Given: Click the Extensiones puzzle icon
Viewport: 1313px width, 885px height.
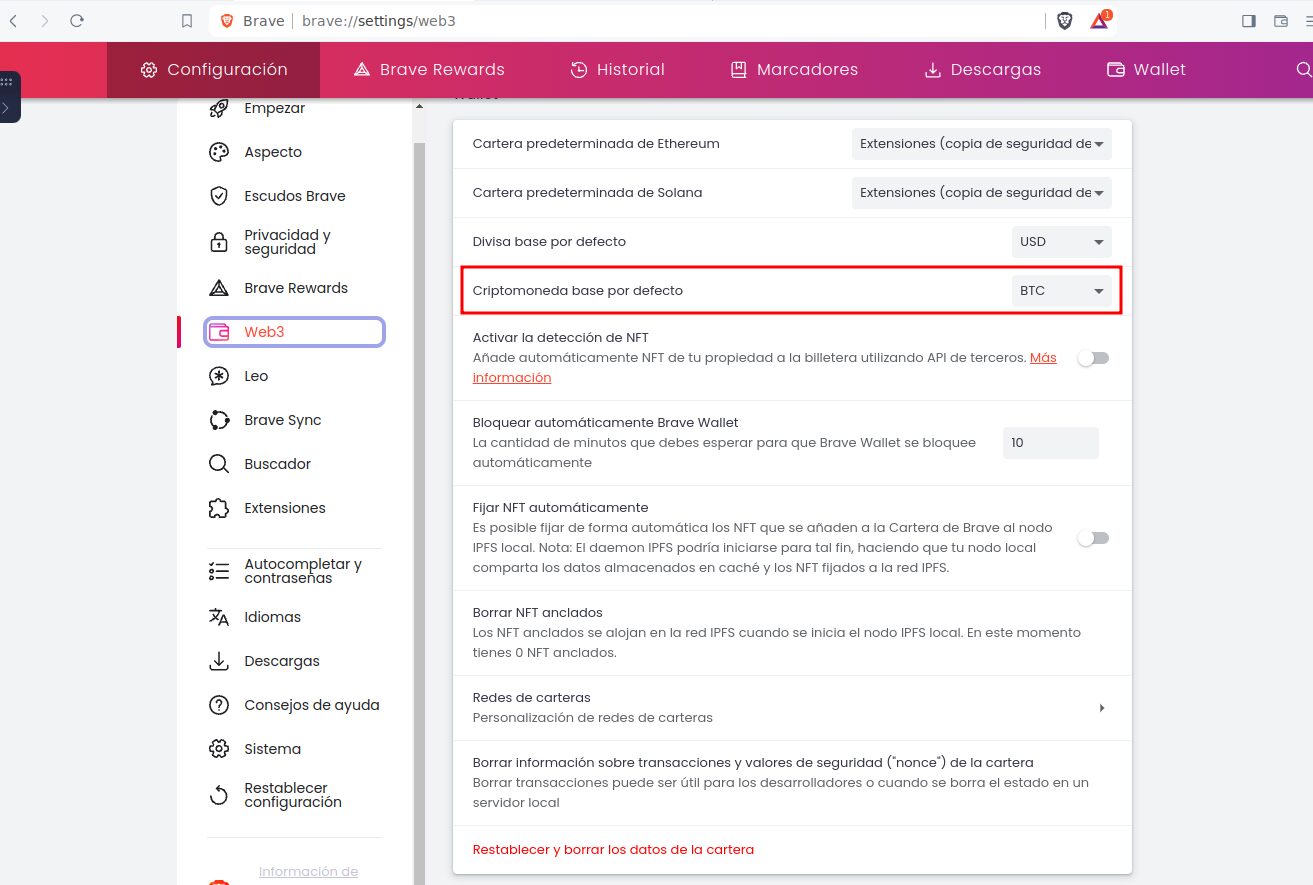Looking at the screenshot, I should click(x=219, y=508).
